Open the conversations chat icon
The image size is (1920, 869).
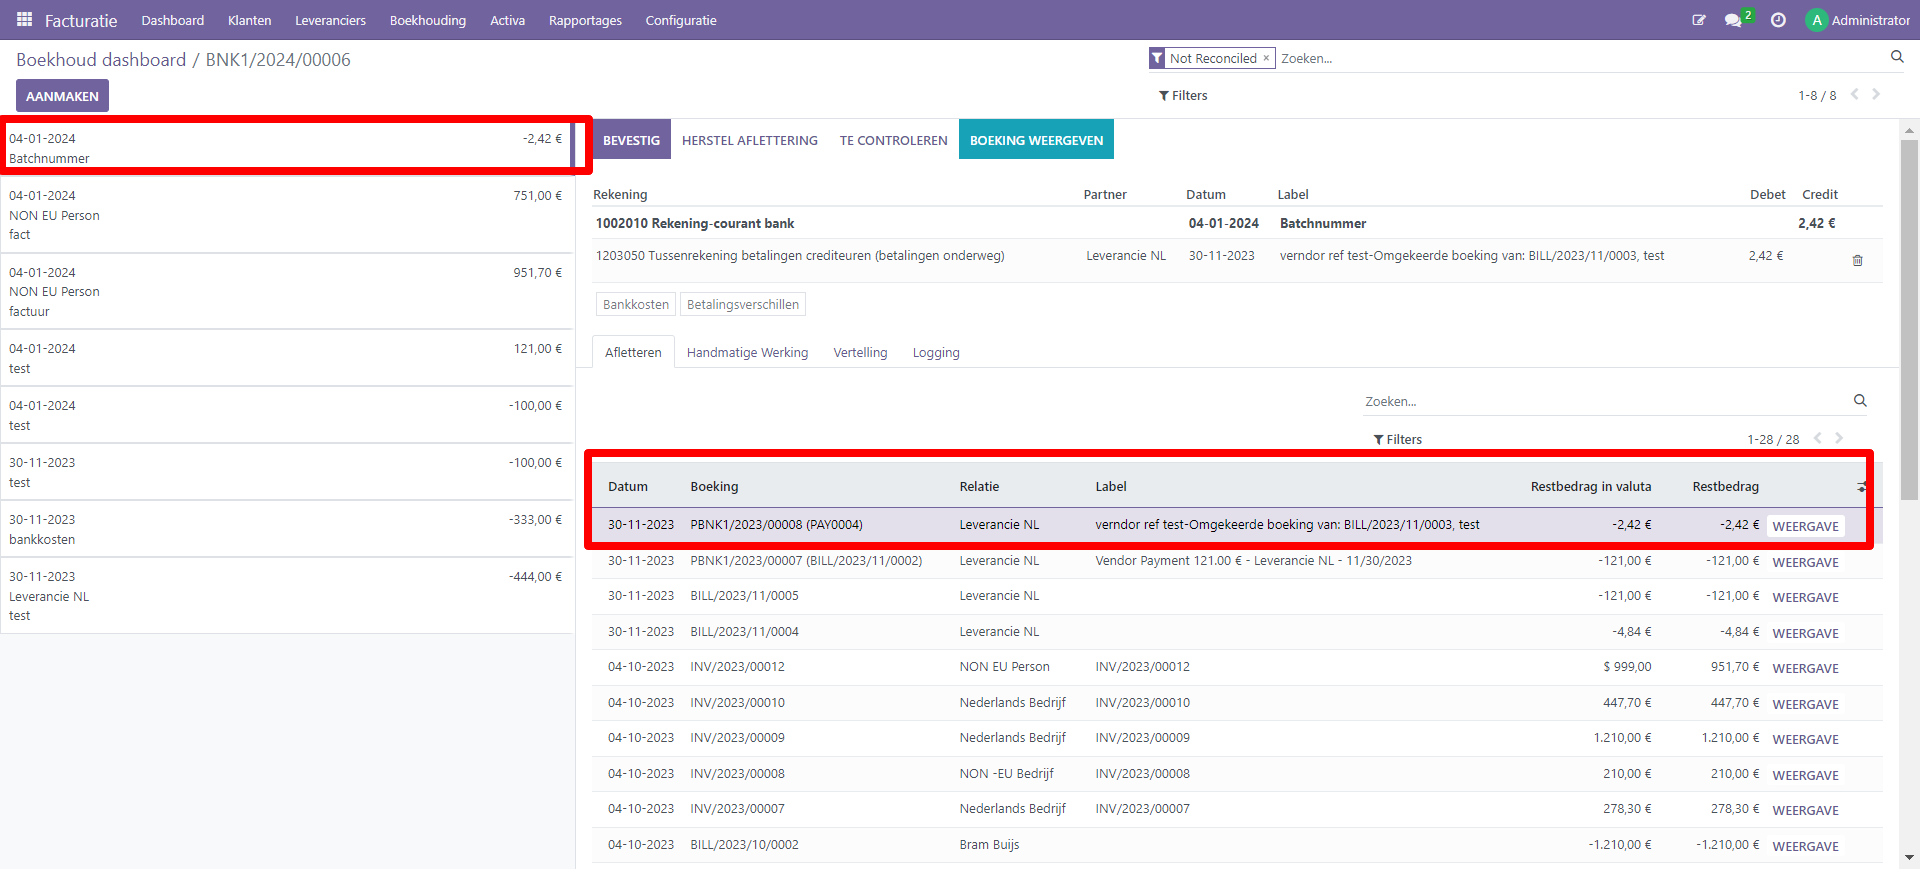(1734, 20)
